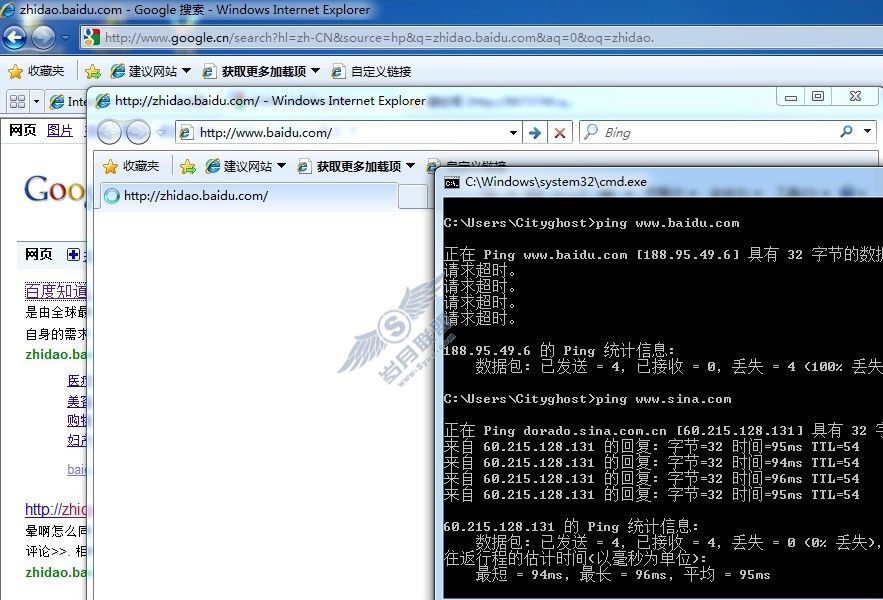Image resolution: width=883 pixels, height=600 pixels.
Task: Maximize the zhidao.baidu.com IE window
Action: [818, 96]
